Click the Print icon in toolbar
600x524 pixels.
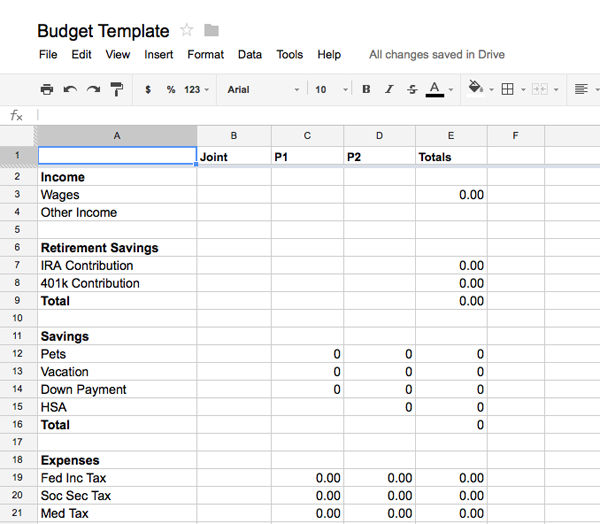tap(47, 90)
